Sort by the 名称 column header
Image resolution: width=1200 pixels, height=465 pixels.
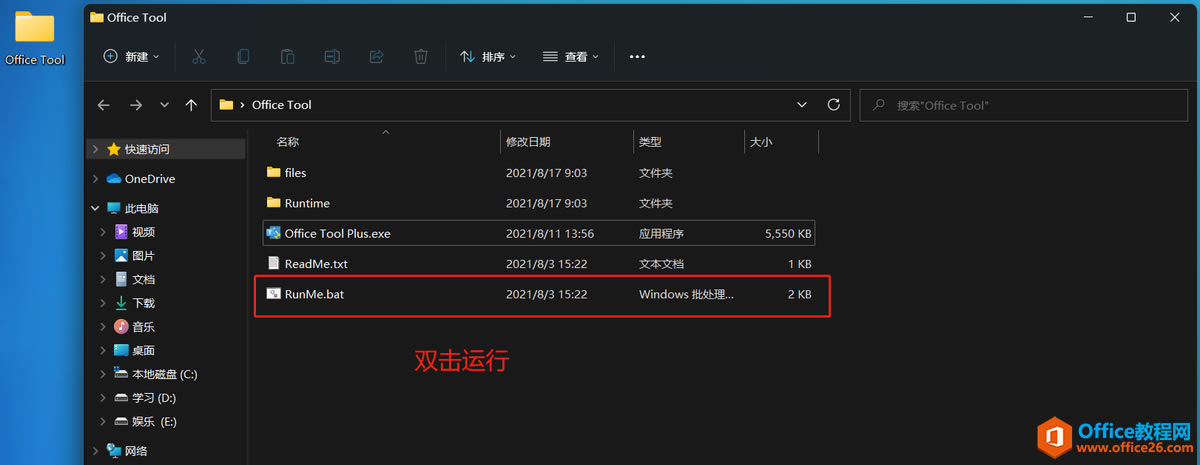pyautogui.click(x=288, y=142)
